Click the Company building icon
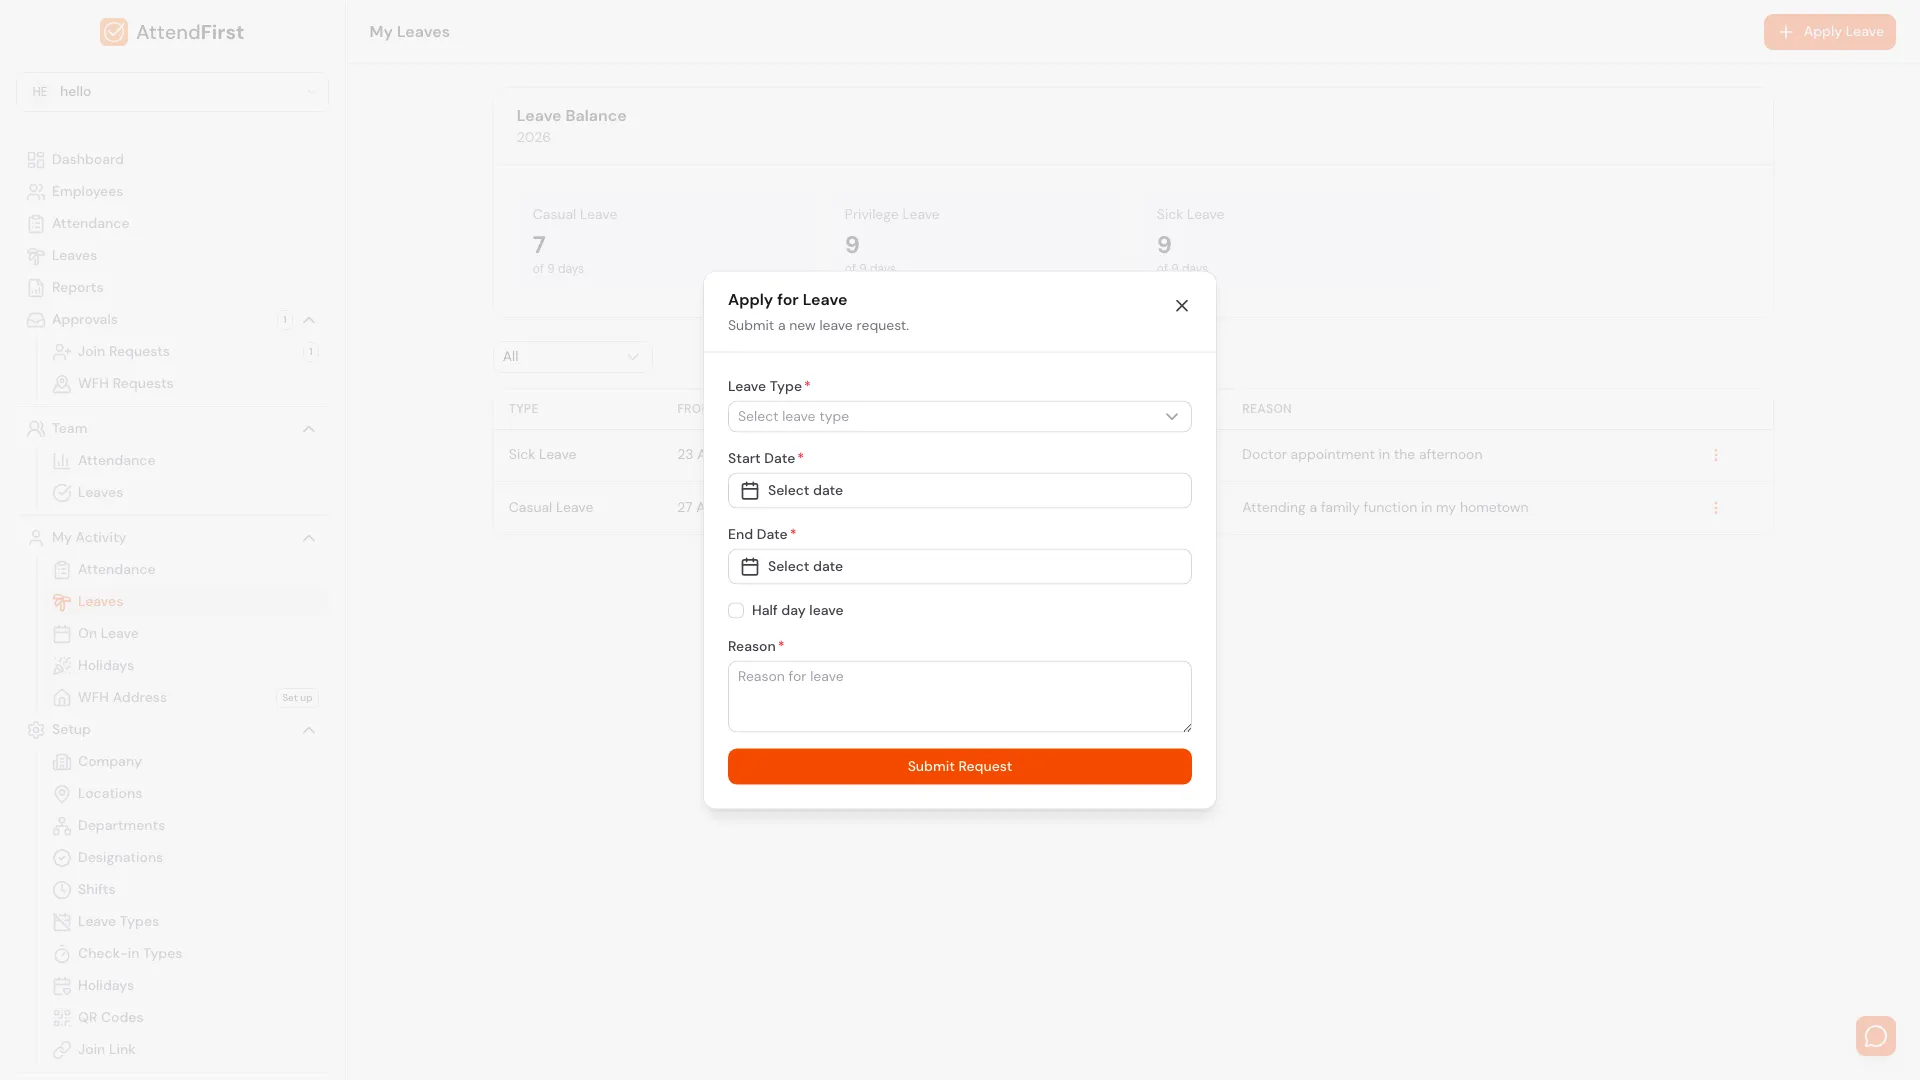1920x1080 pixels. [62, 762]
